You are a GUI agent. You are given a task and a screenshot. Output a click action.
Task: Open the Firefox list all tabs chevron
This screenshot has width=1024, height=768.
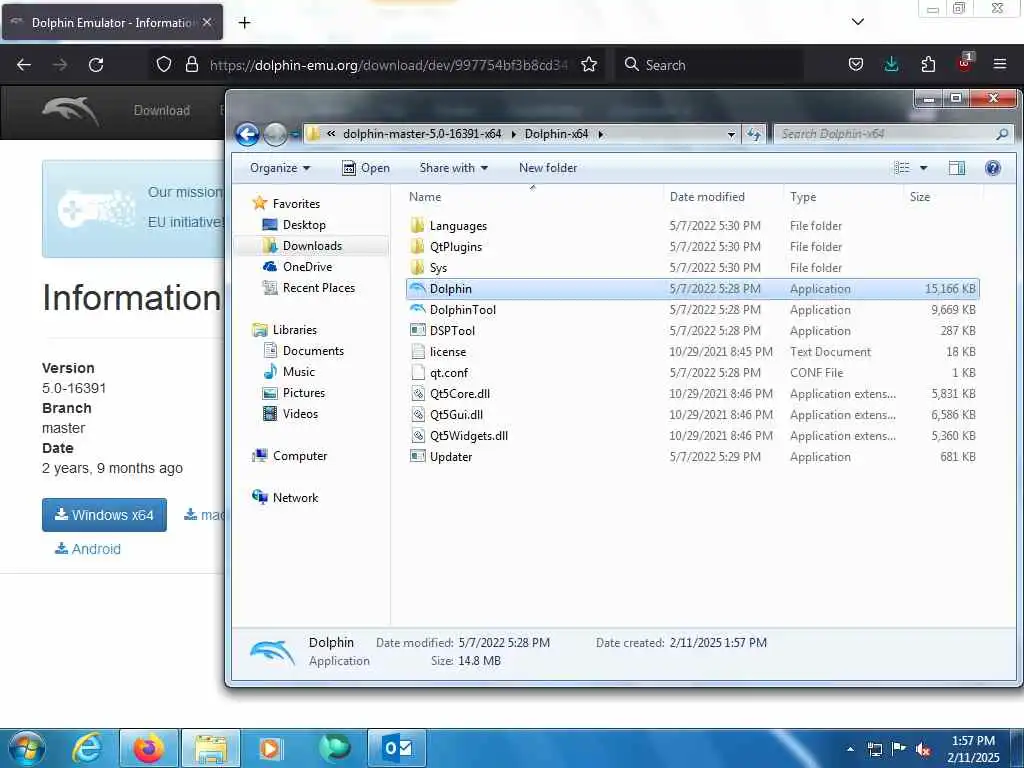point(858,22)
